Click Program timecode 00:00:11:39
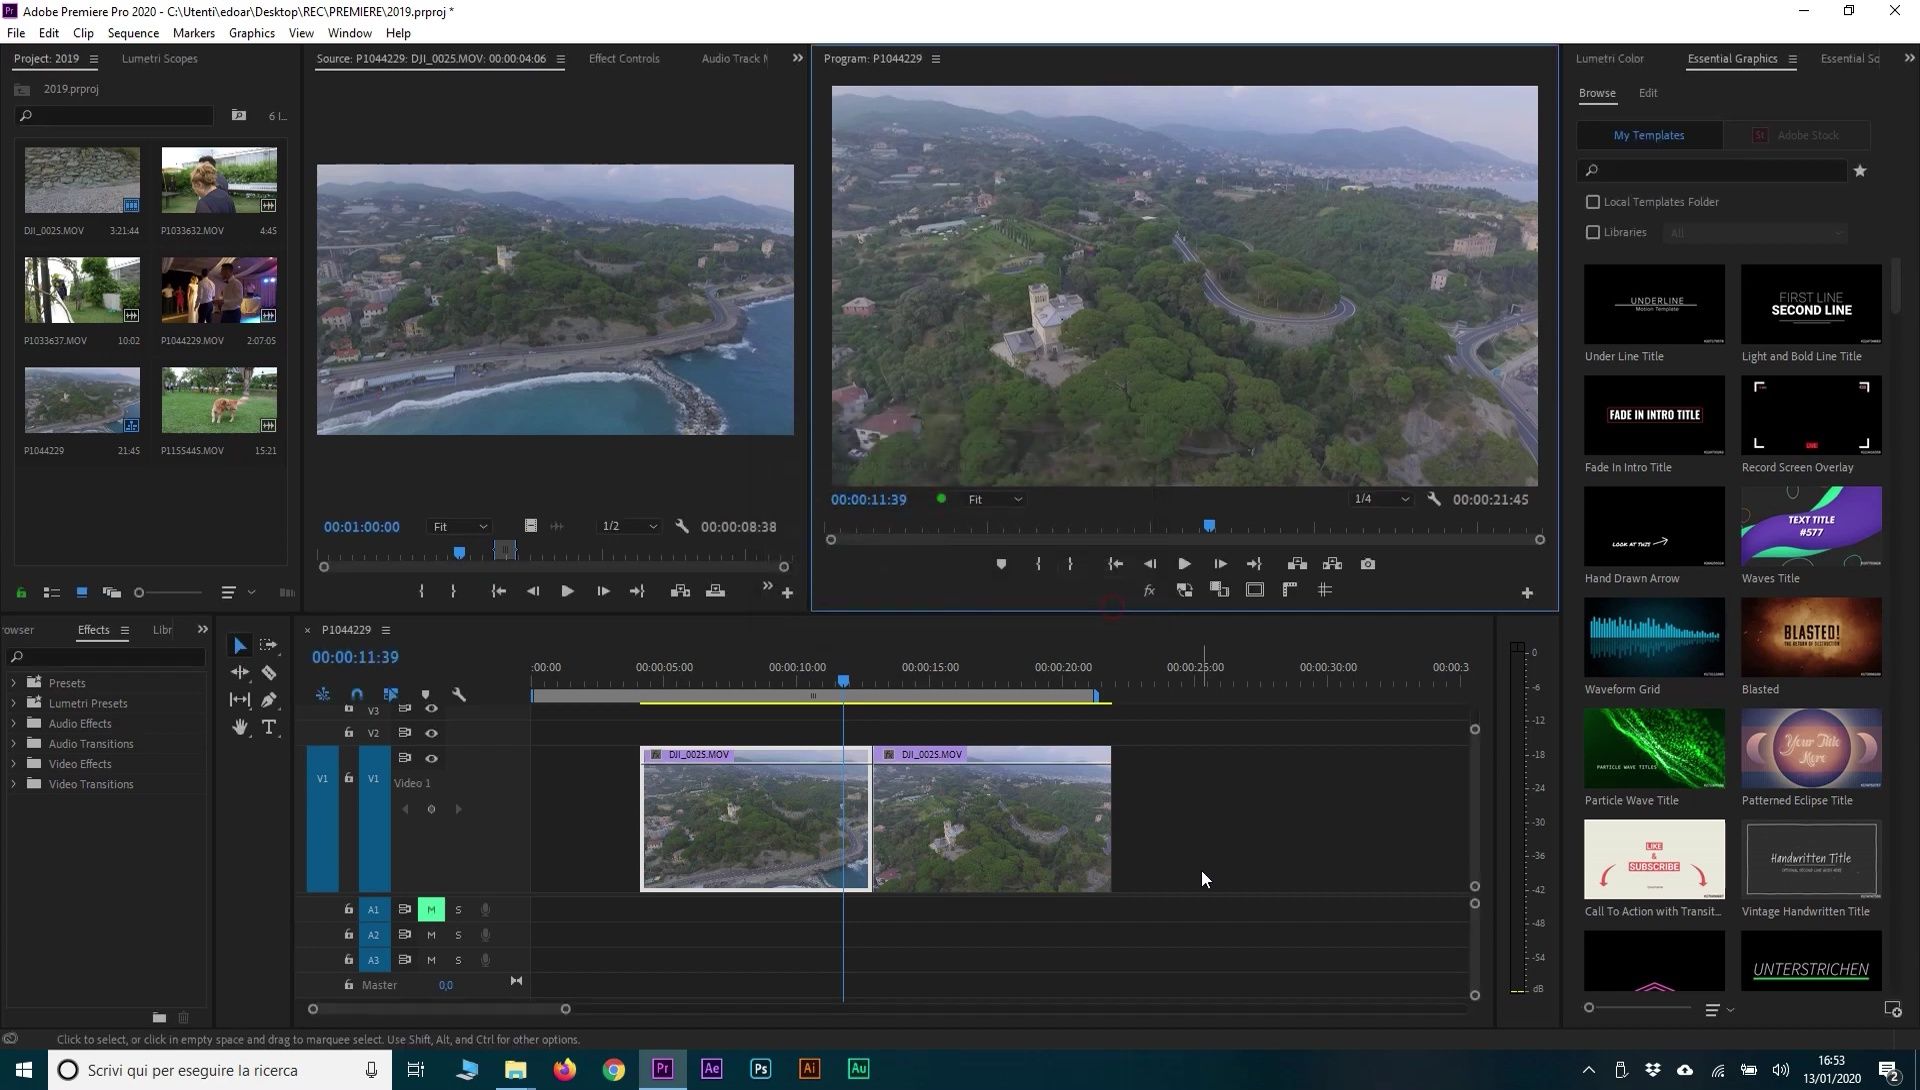 tap(868, 500)
